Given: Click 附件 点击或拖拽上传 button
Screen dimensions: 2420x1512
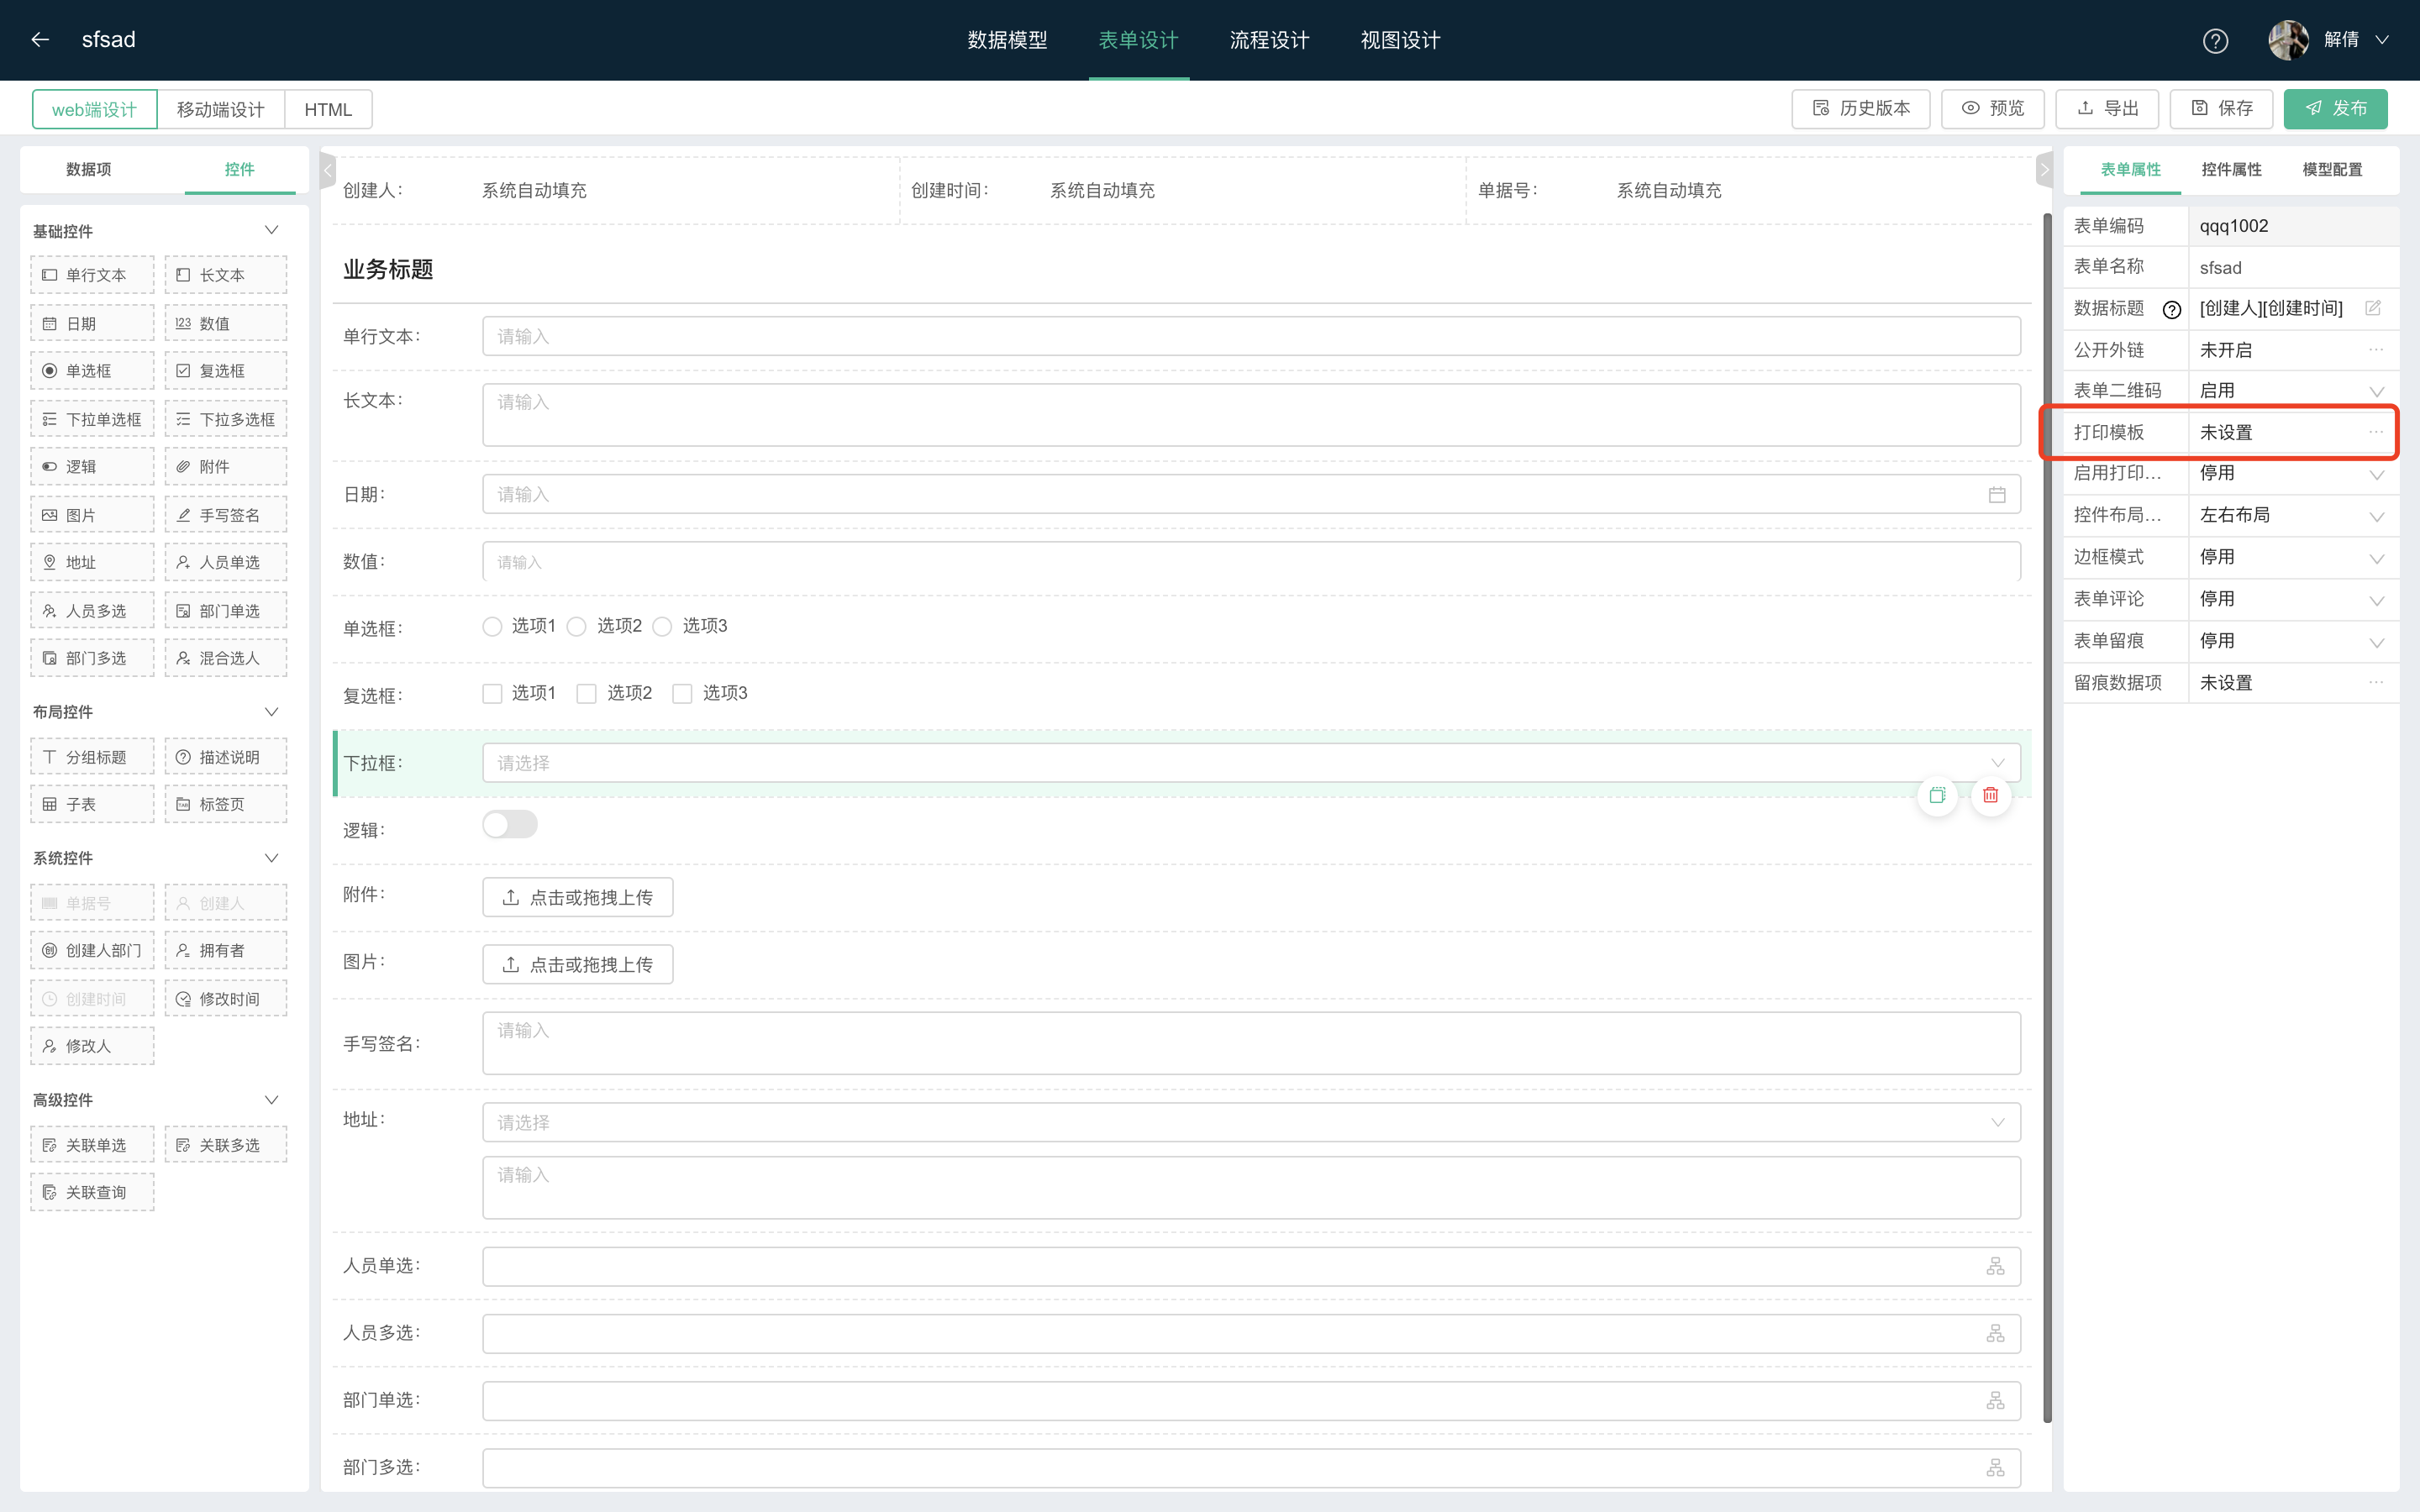Looking at the screenshot, I should click(x=577, y=897).
